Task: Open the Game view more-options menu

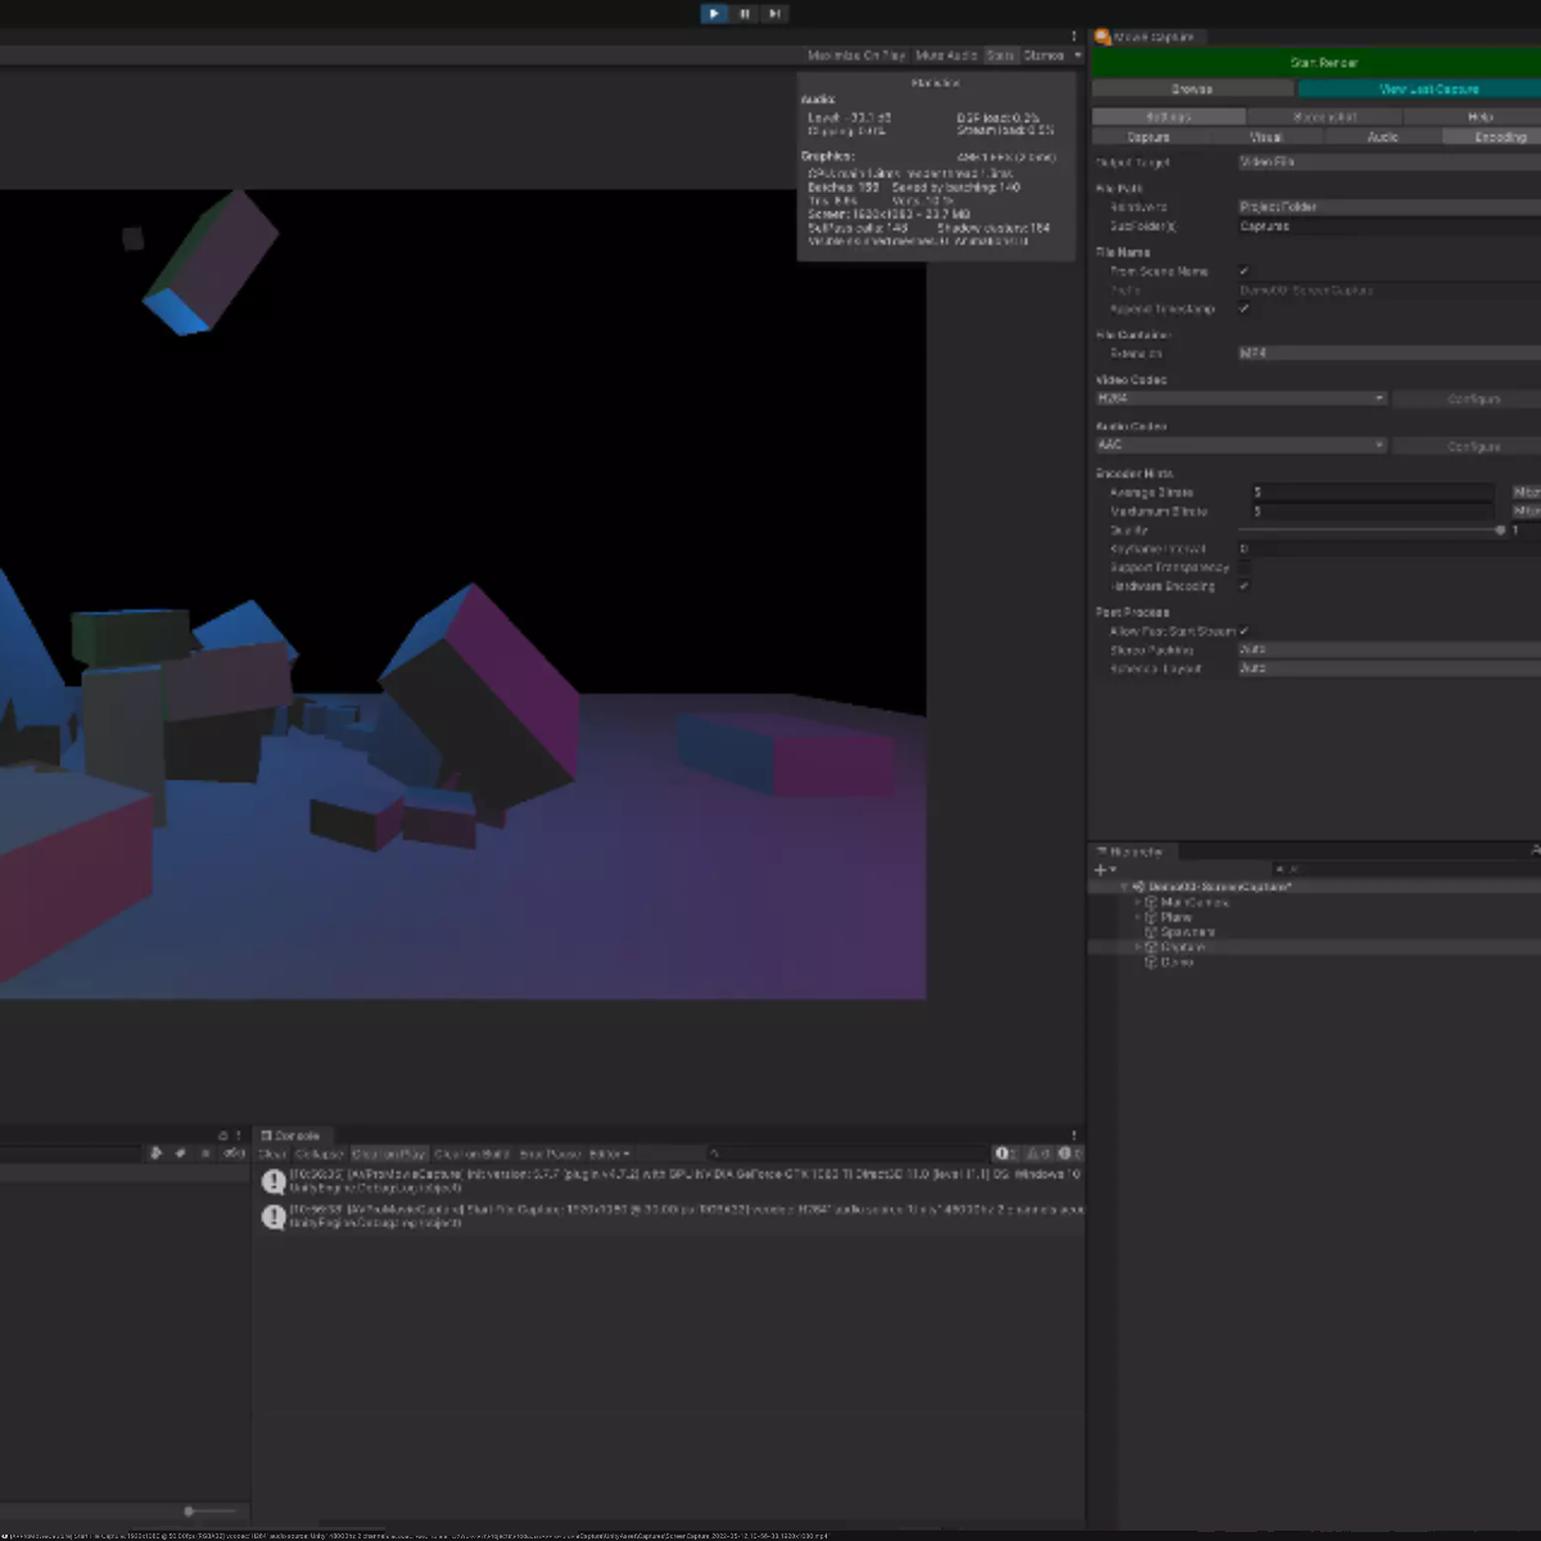Action: (1074, 37)
